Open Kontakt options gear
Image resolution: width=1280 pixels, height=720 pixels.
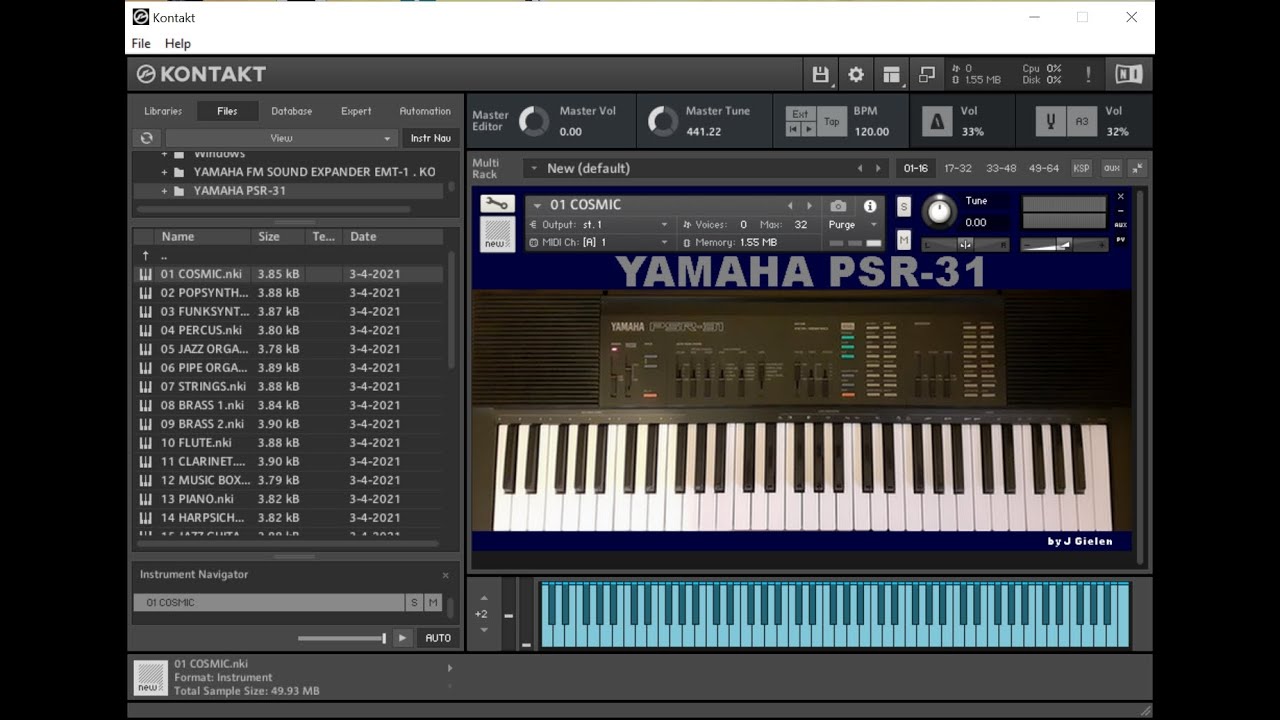[856, 74]
